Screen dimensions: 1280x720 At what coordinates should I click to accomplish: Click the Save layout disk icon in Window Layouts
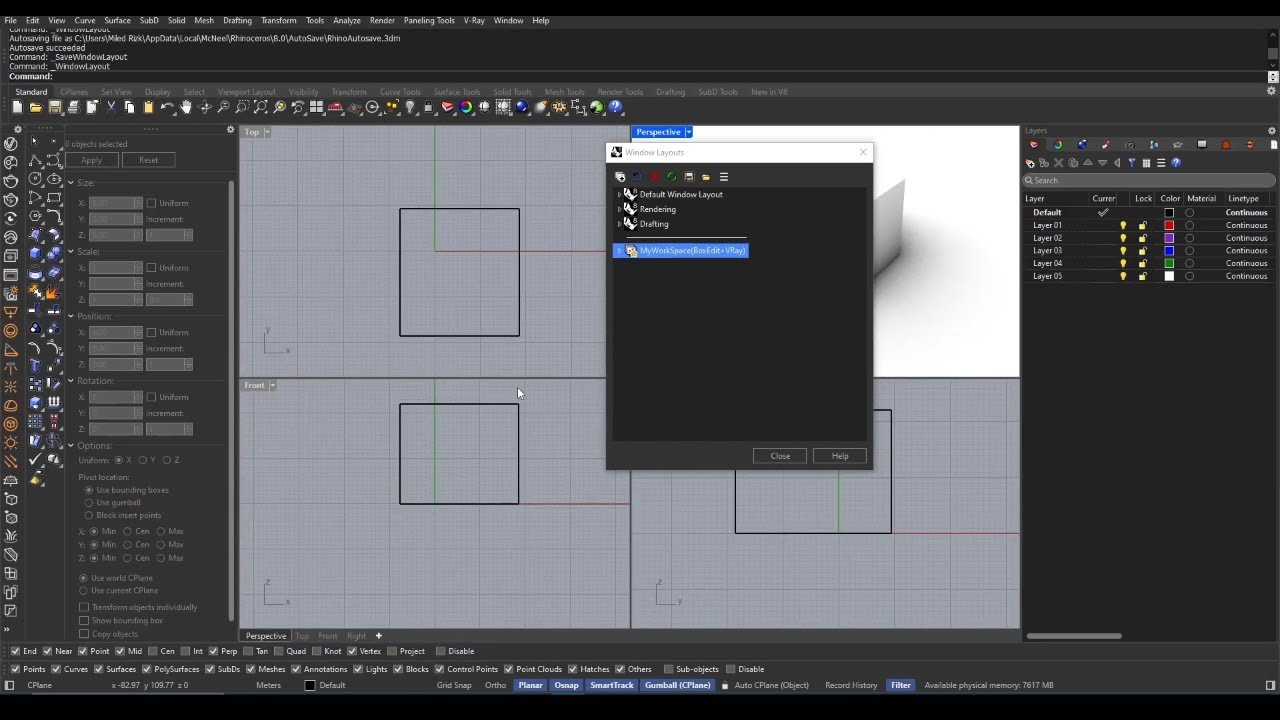pyautogui.click(x=689, y=177)
